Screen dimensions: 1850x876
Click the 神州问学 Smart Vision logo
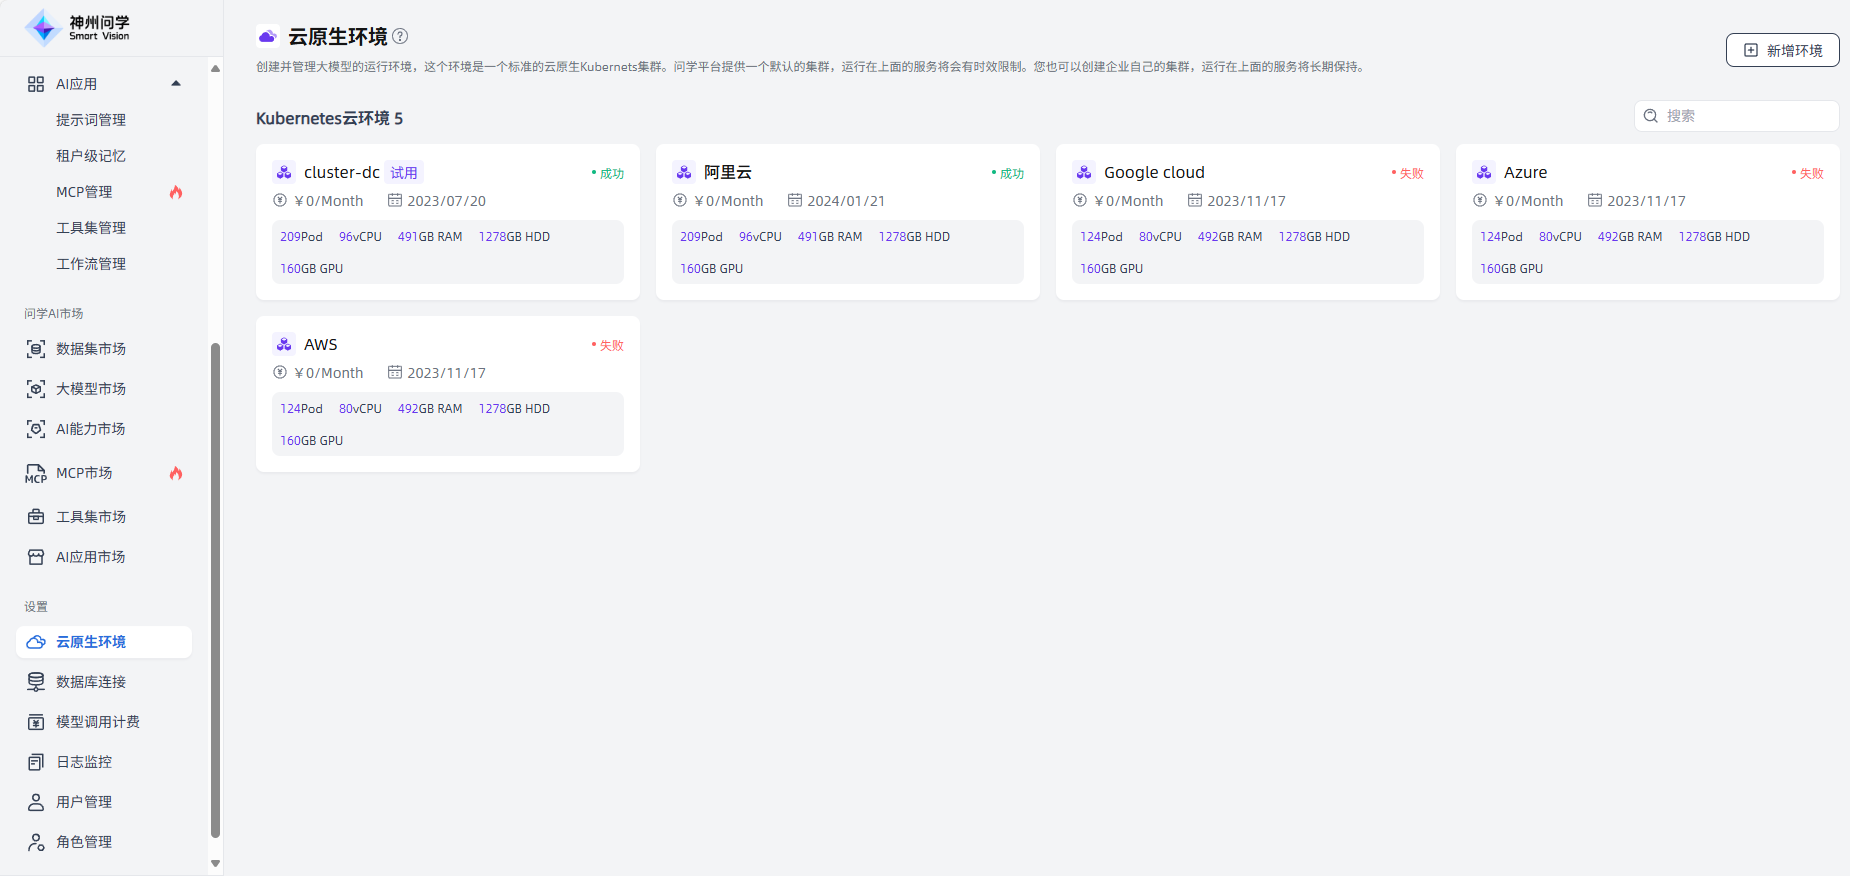(x=77, y=27)
